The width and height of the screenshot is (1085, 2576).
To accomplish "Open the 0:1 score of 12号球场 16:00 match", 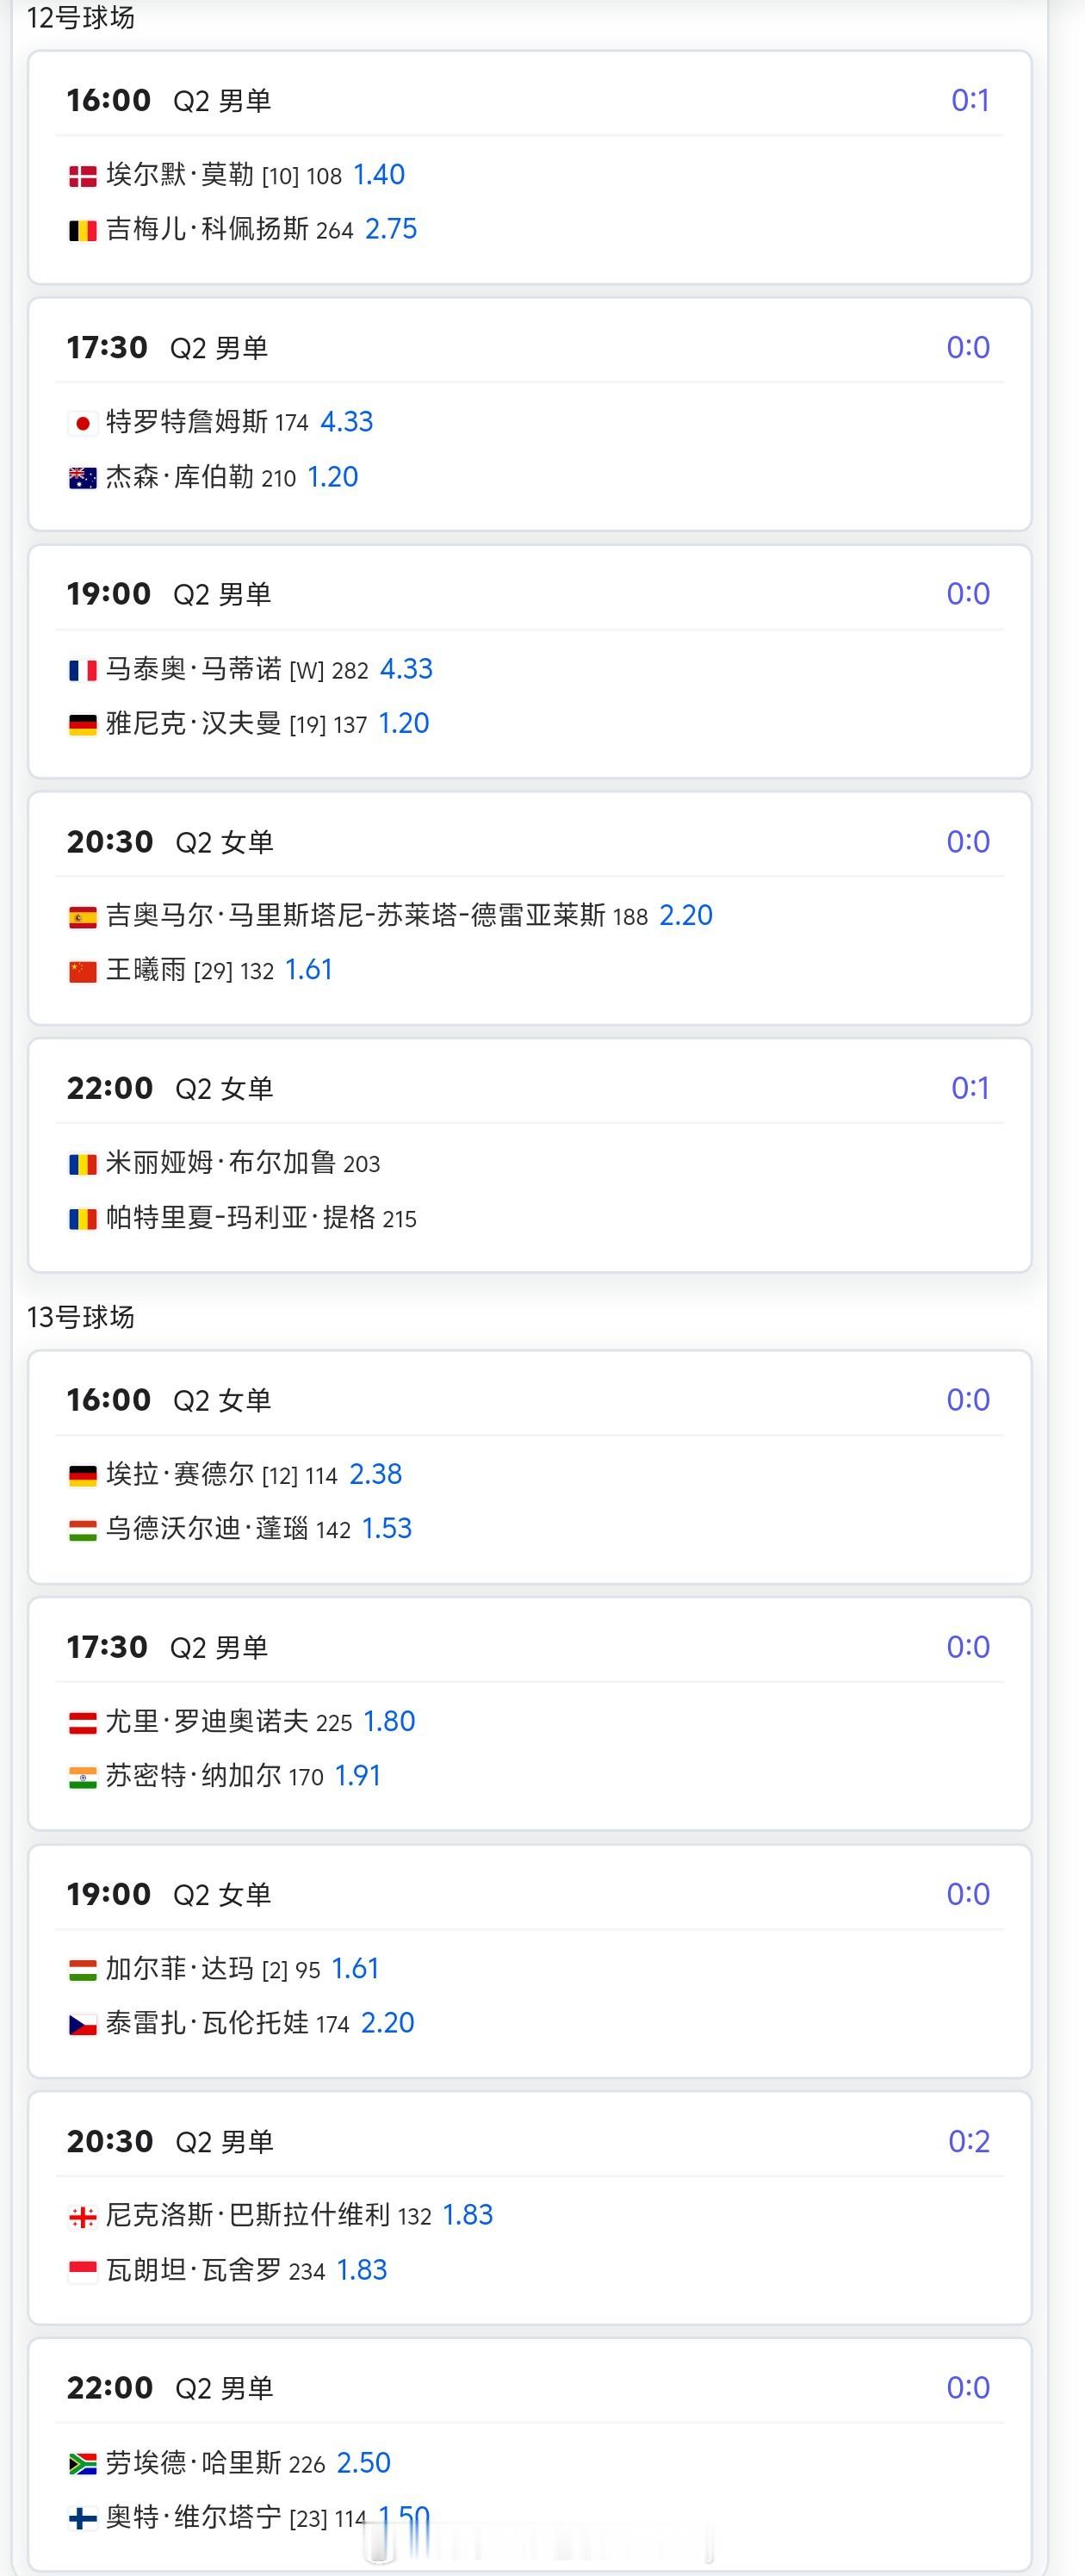I will click(970, 100).
